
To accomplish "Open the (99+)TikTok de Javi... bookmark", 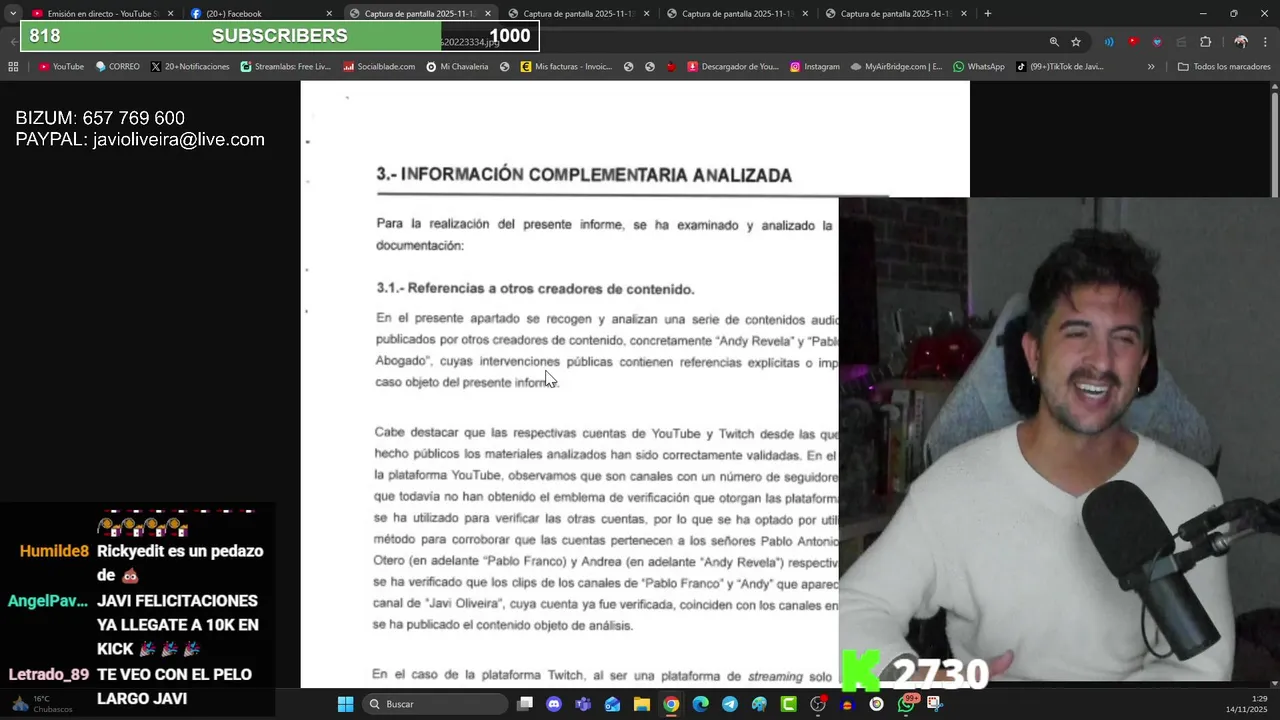I will coord(1060,67).
